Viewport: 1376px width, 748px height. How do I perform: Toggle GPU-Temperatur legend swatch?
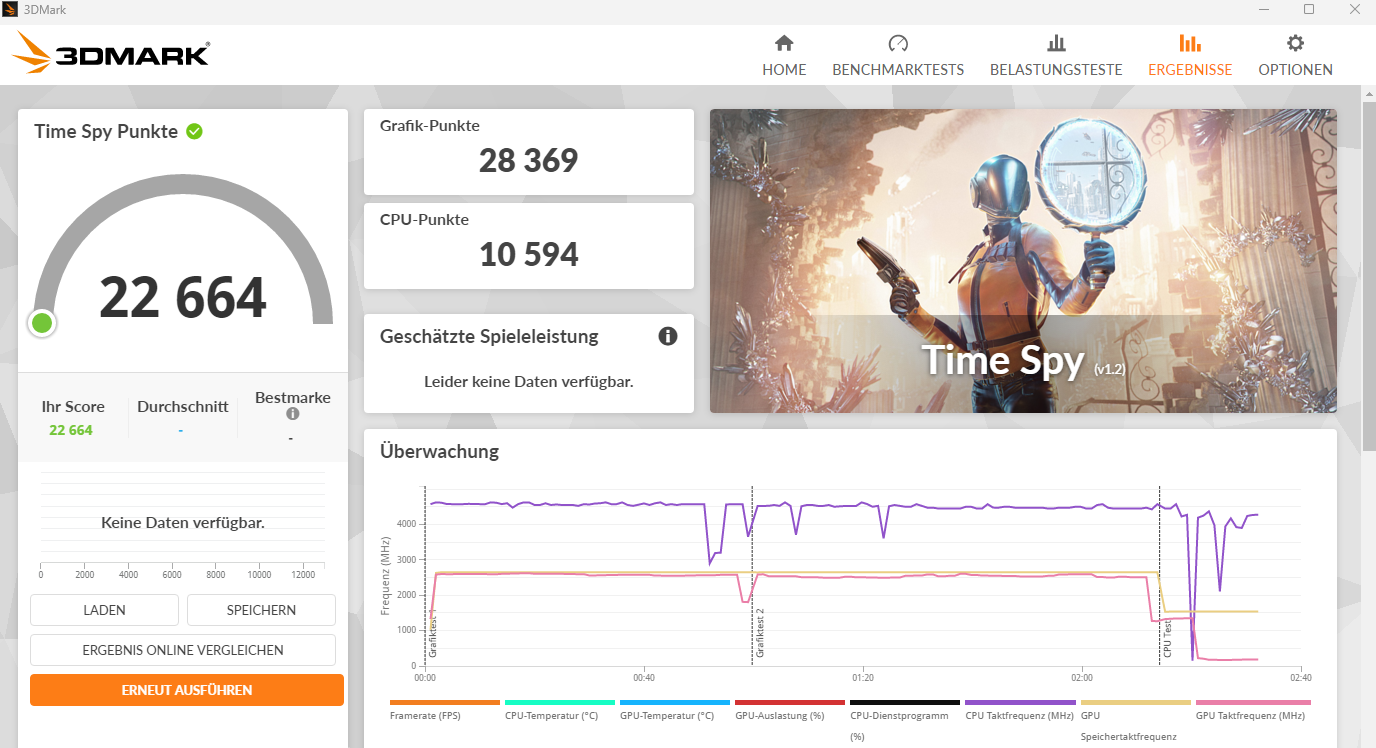coord(675,703)
